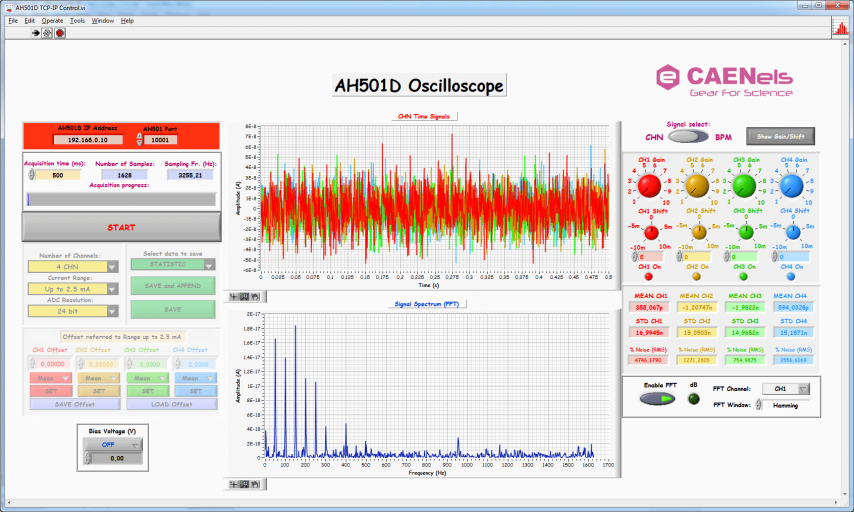Click the Acquisition progress bar
The image size is (854, 512).
click(121, 198)
